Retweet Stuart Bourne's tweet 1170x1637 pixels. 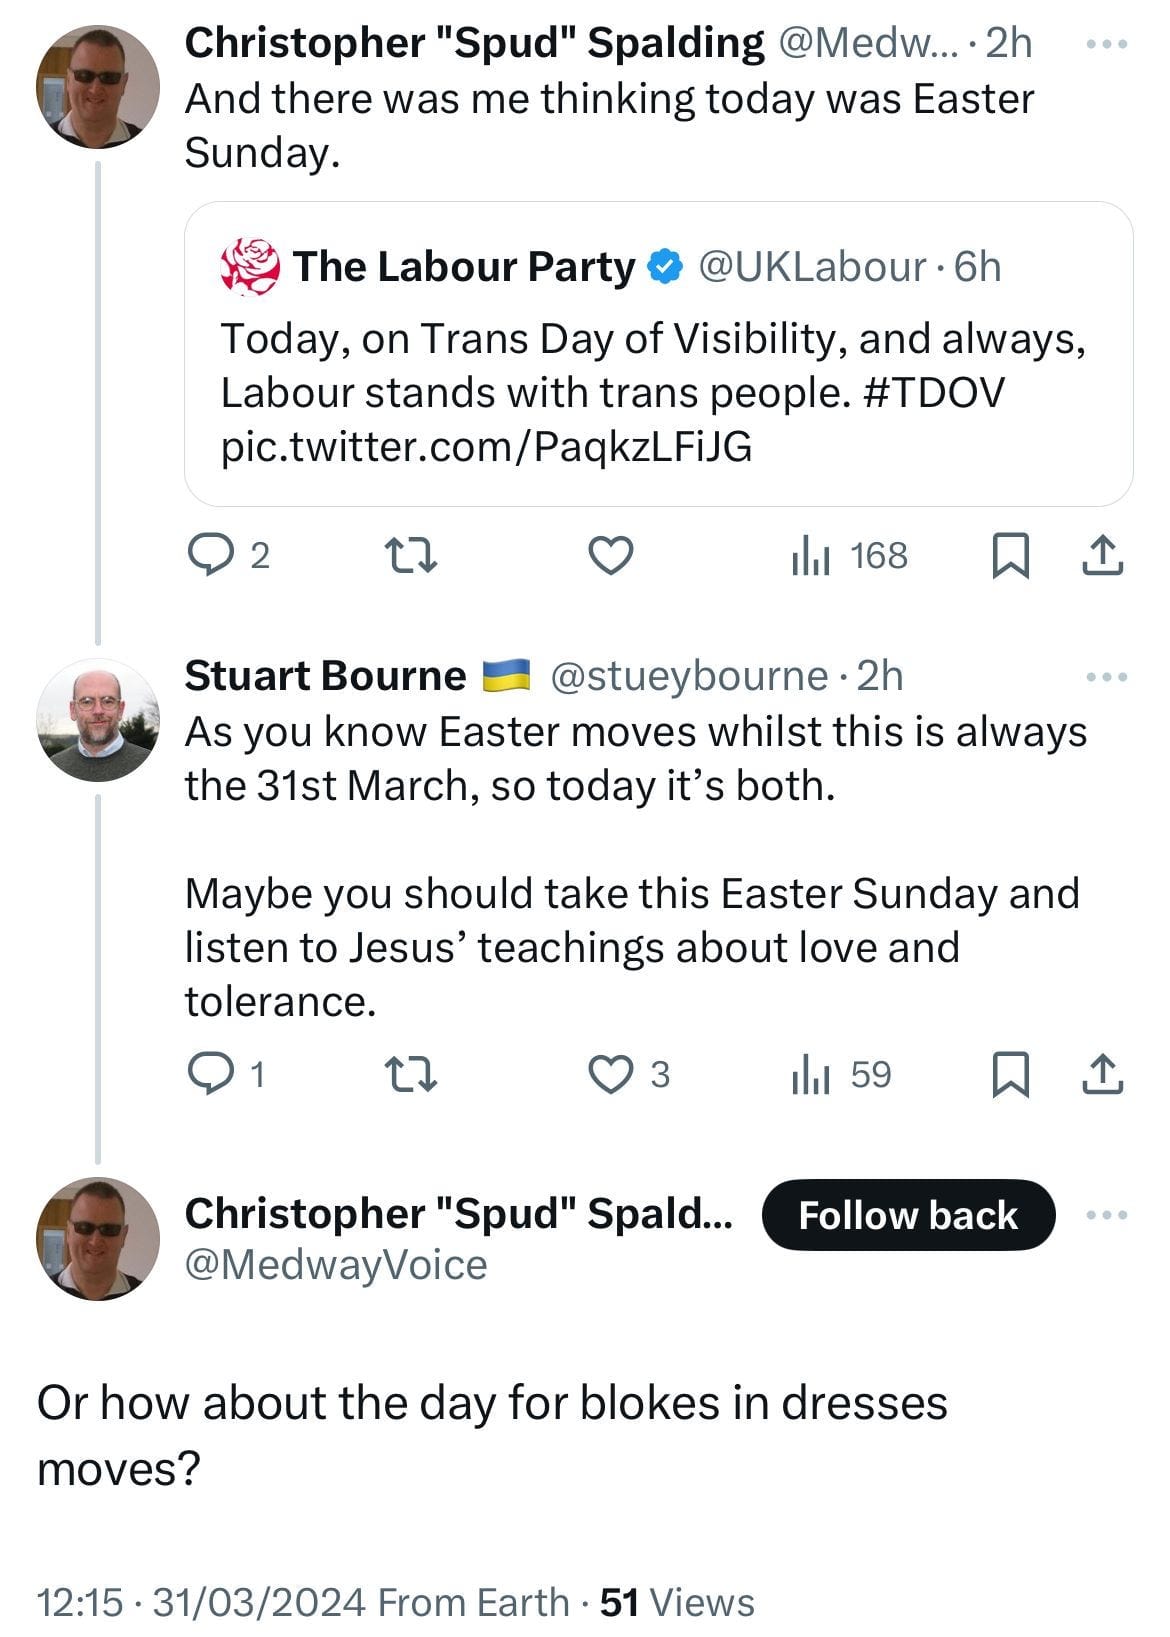412,1074
